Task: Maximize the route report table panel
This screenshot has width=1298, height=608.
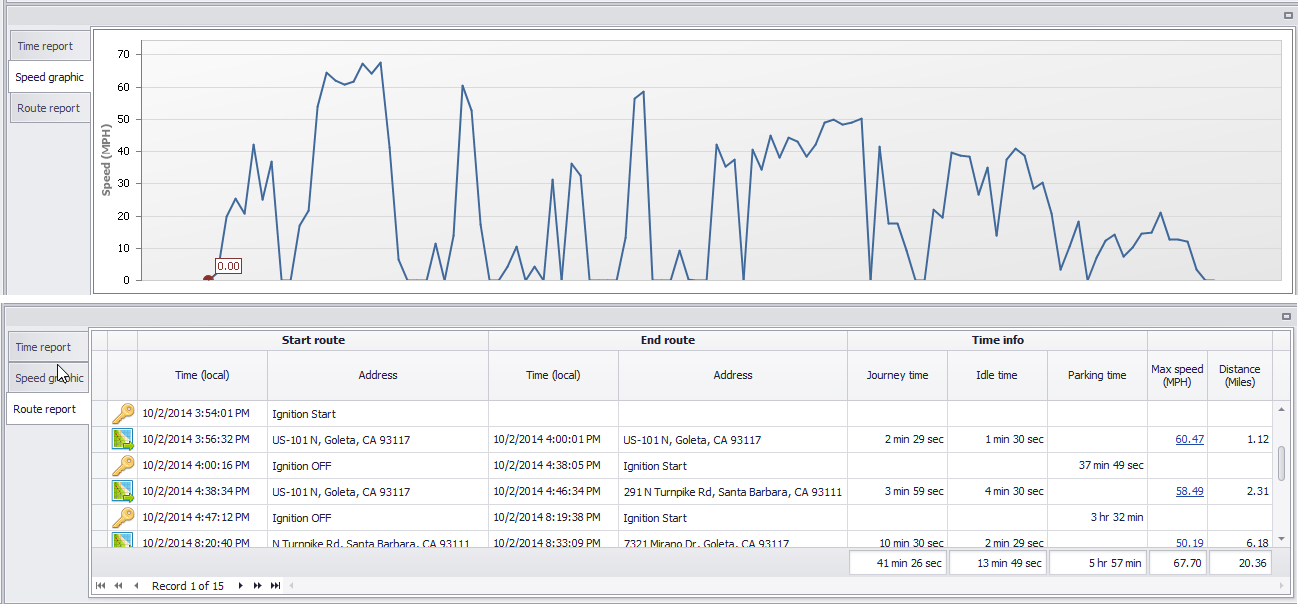Action: 1288,316
